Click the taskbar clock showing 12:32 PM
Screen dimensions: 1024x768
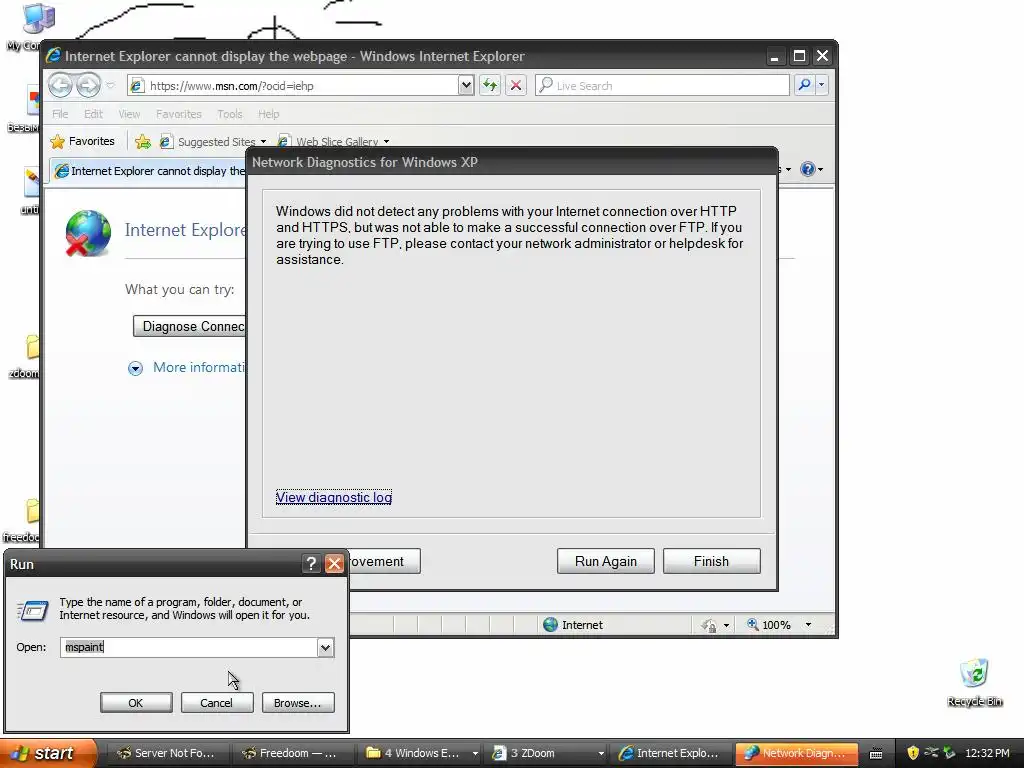click(x=987, y=753)
